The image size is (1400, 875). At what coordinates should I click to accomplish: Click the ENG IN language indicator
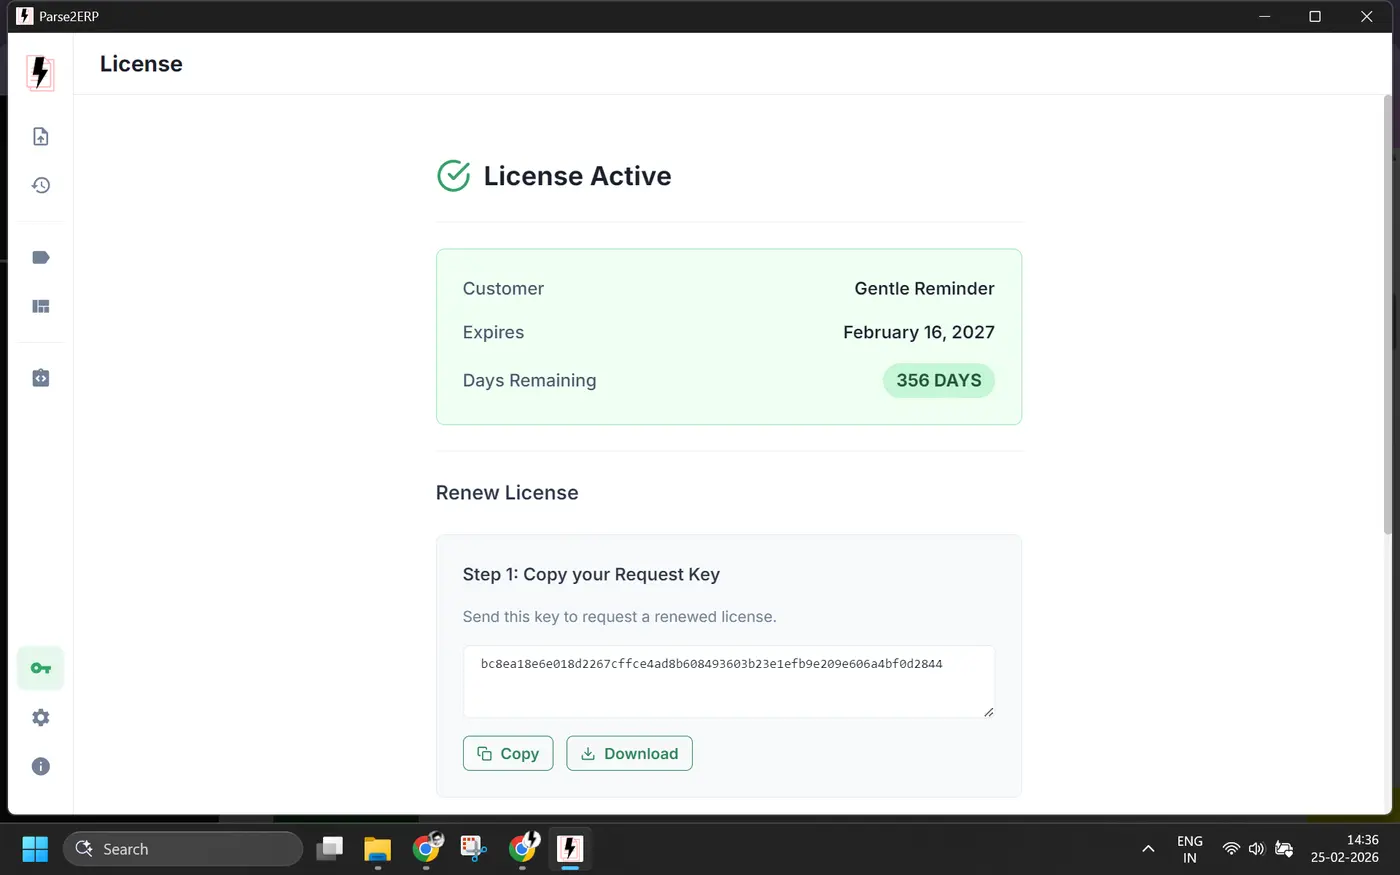1190,849
